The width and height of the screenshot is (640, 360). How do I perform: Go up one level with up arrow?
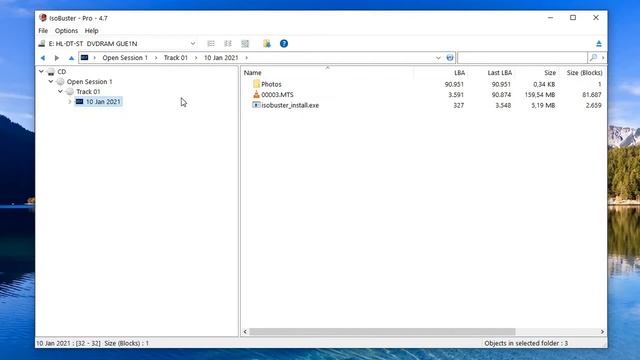coord(71,58)
